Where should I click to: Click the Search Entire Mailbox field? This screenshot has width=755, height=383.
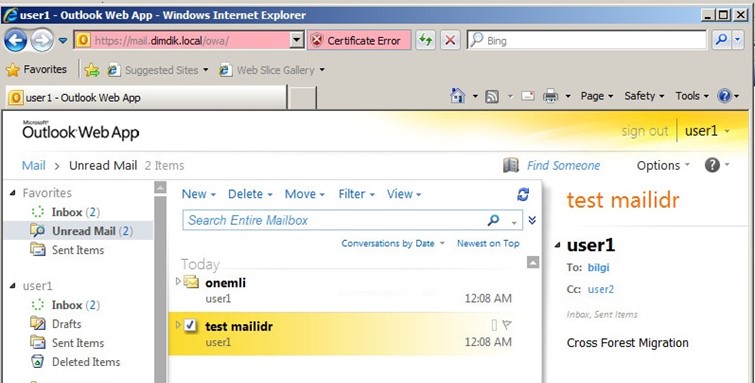(334, 220)
